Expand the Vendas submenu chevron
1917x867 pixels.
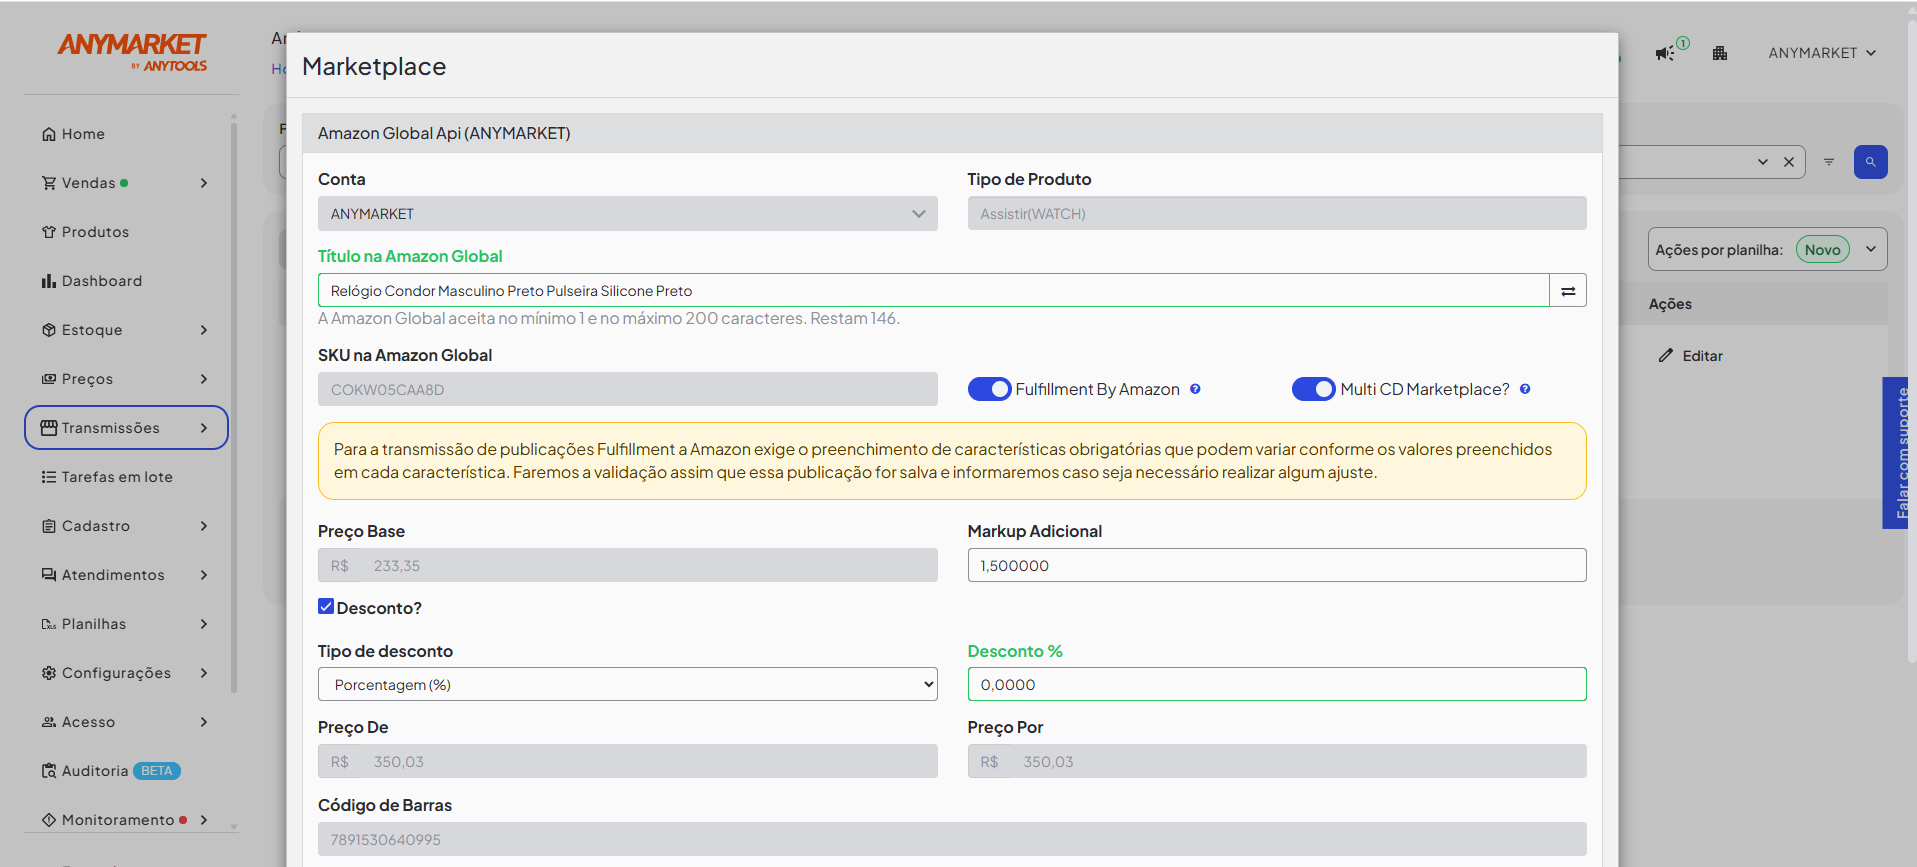click(x=204, y=183)
